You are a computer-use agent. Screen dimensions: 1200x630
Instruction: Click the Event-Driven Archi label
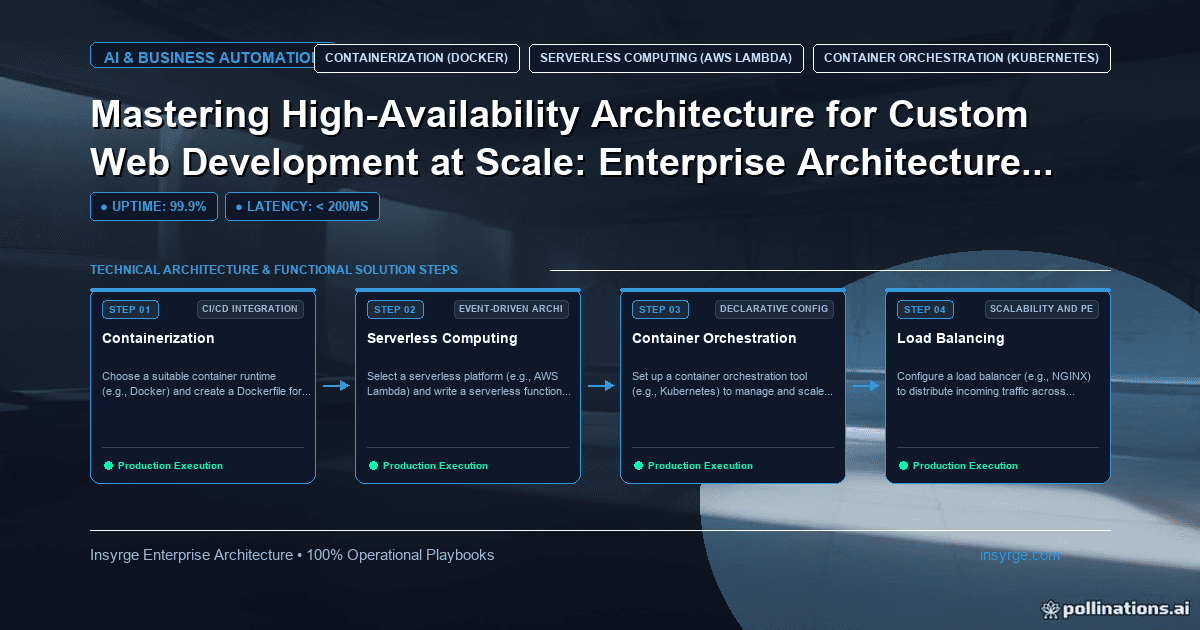point(511,309)
